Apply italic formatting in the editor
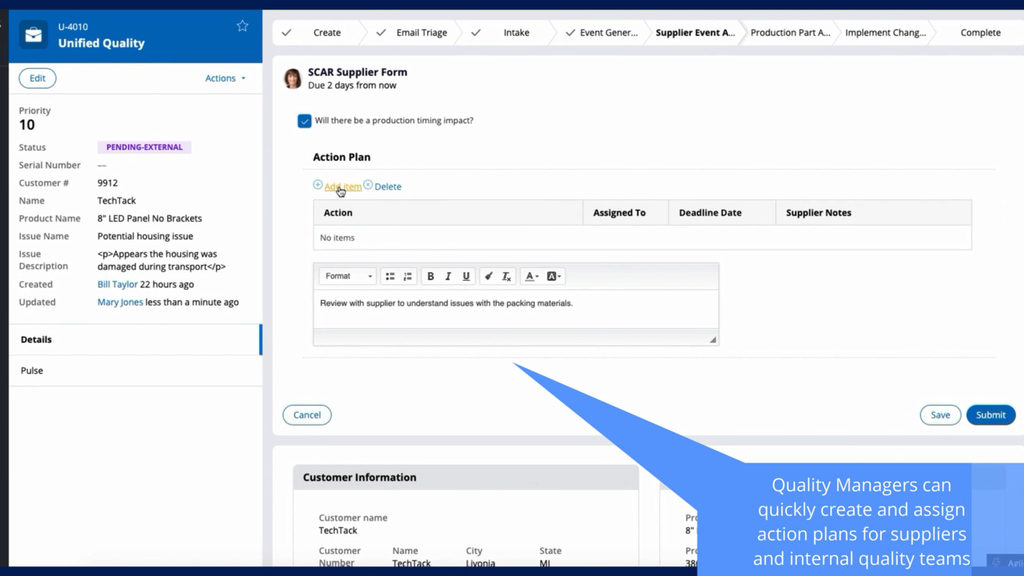1024x576 pixels. tap(448, 276)
